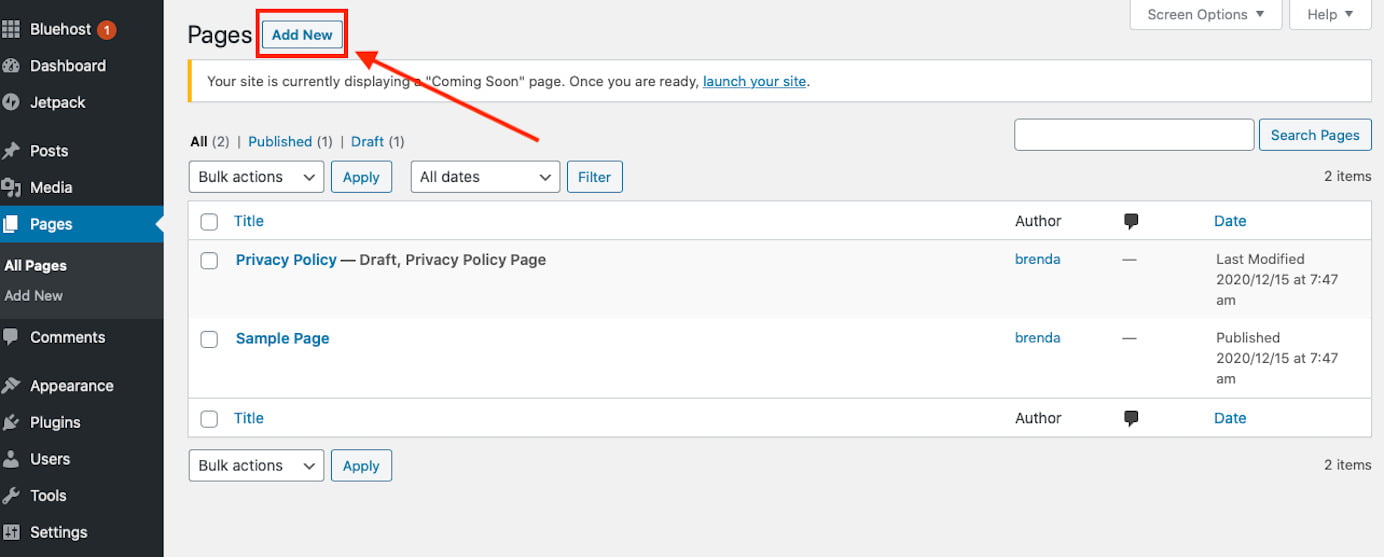Open the Comments menu item in the sidebar
This screenshot has height=557, width=1384.
(x=67, y=337)
